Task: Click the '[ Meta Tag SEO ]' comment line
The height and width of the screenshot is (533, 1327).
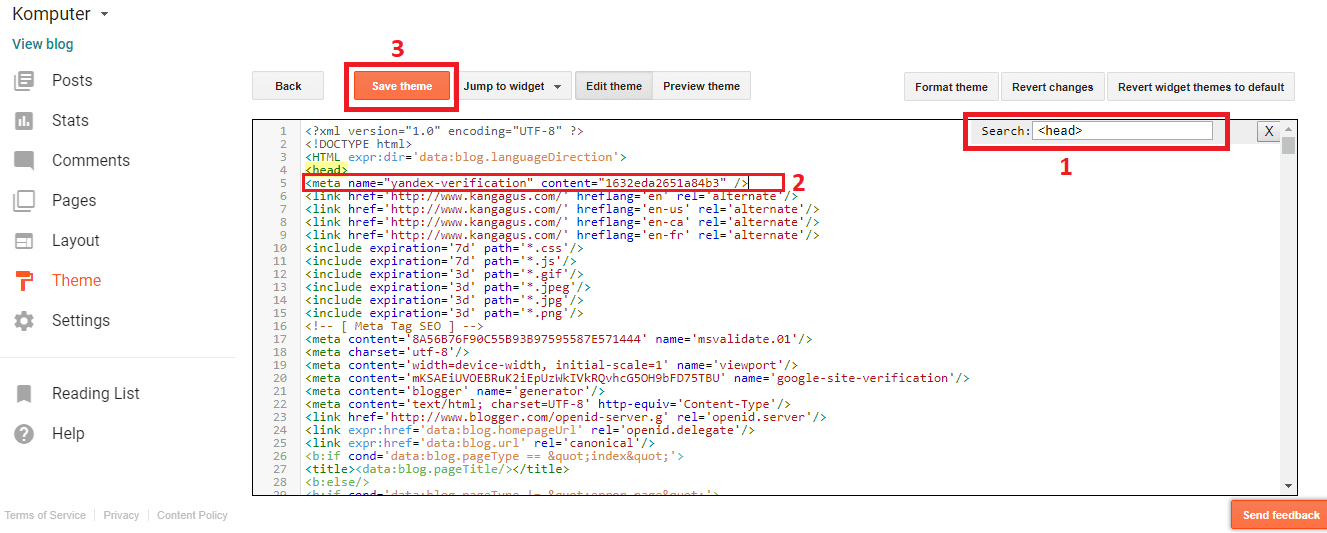Action: point(394,326)
